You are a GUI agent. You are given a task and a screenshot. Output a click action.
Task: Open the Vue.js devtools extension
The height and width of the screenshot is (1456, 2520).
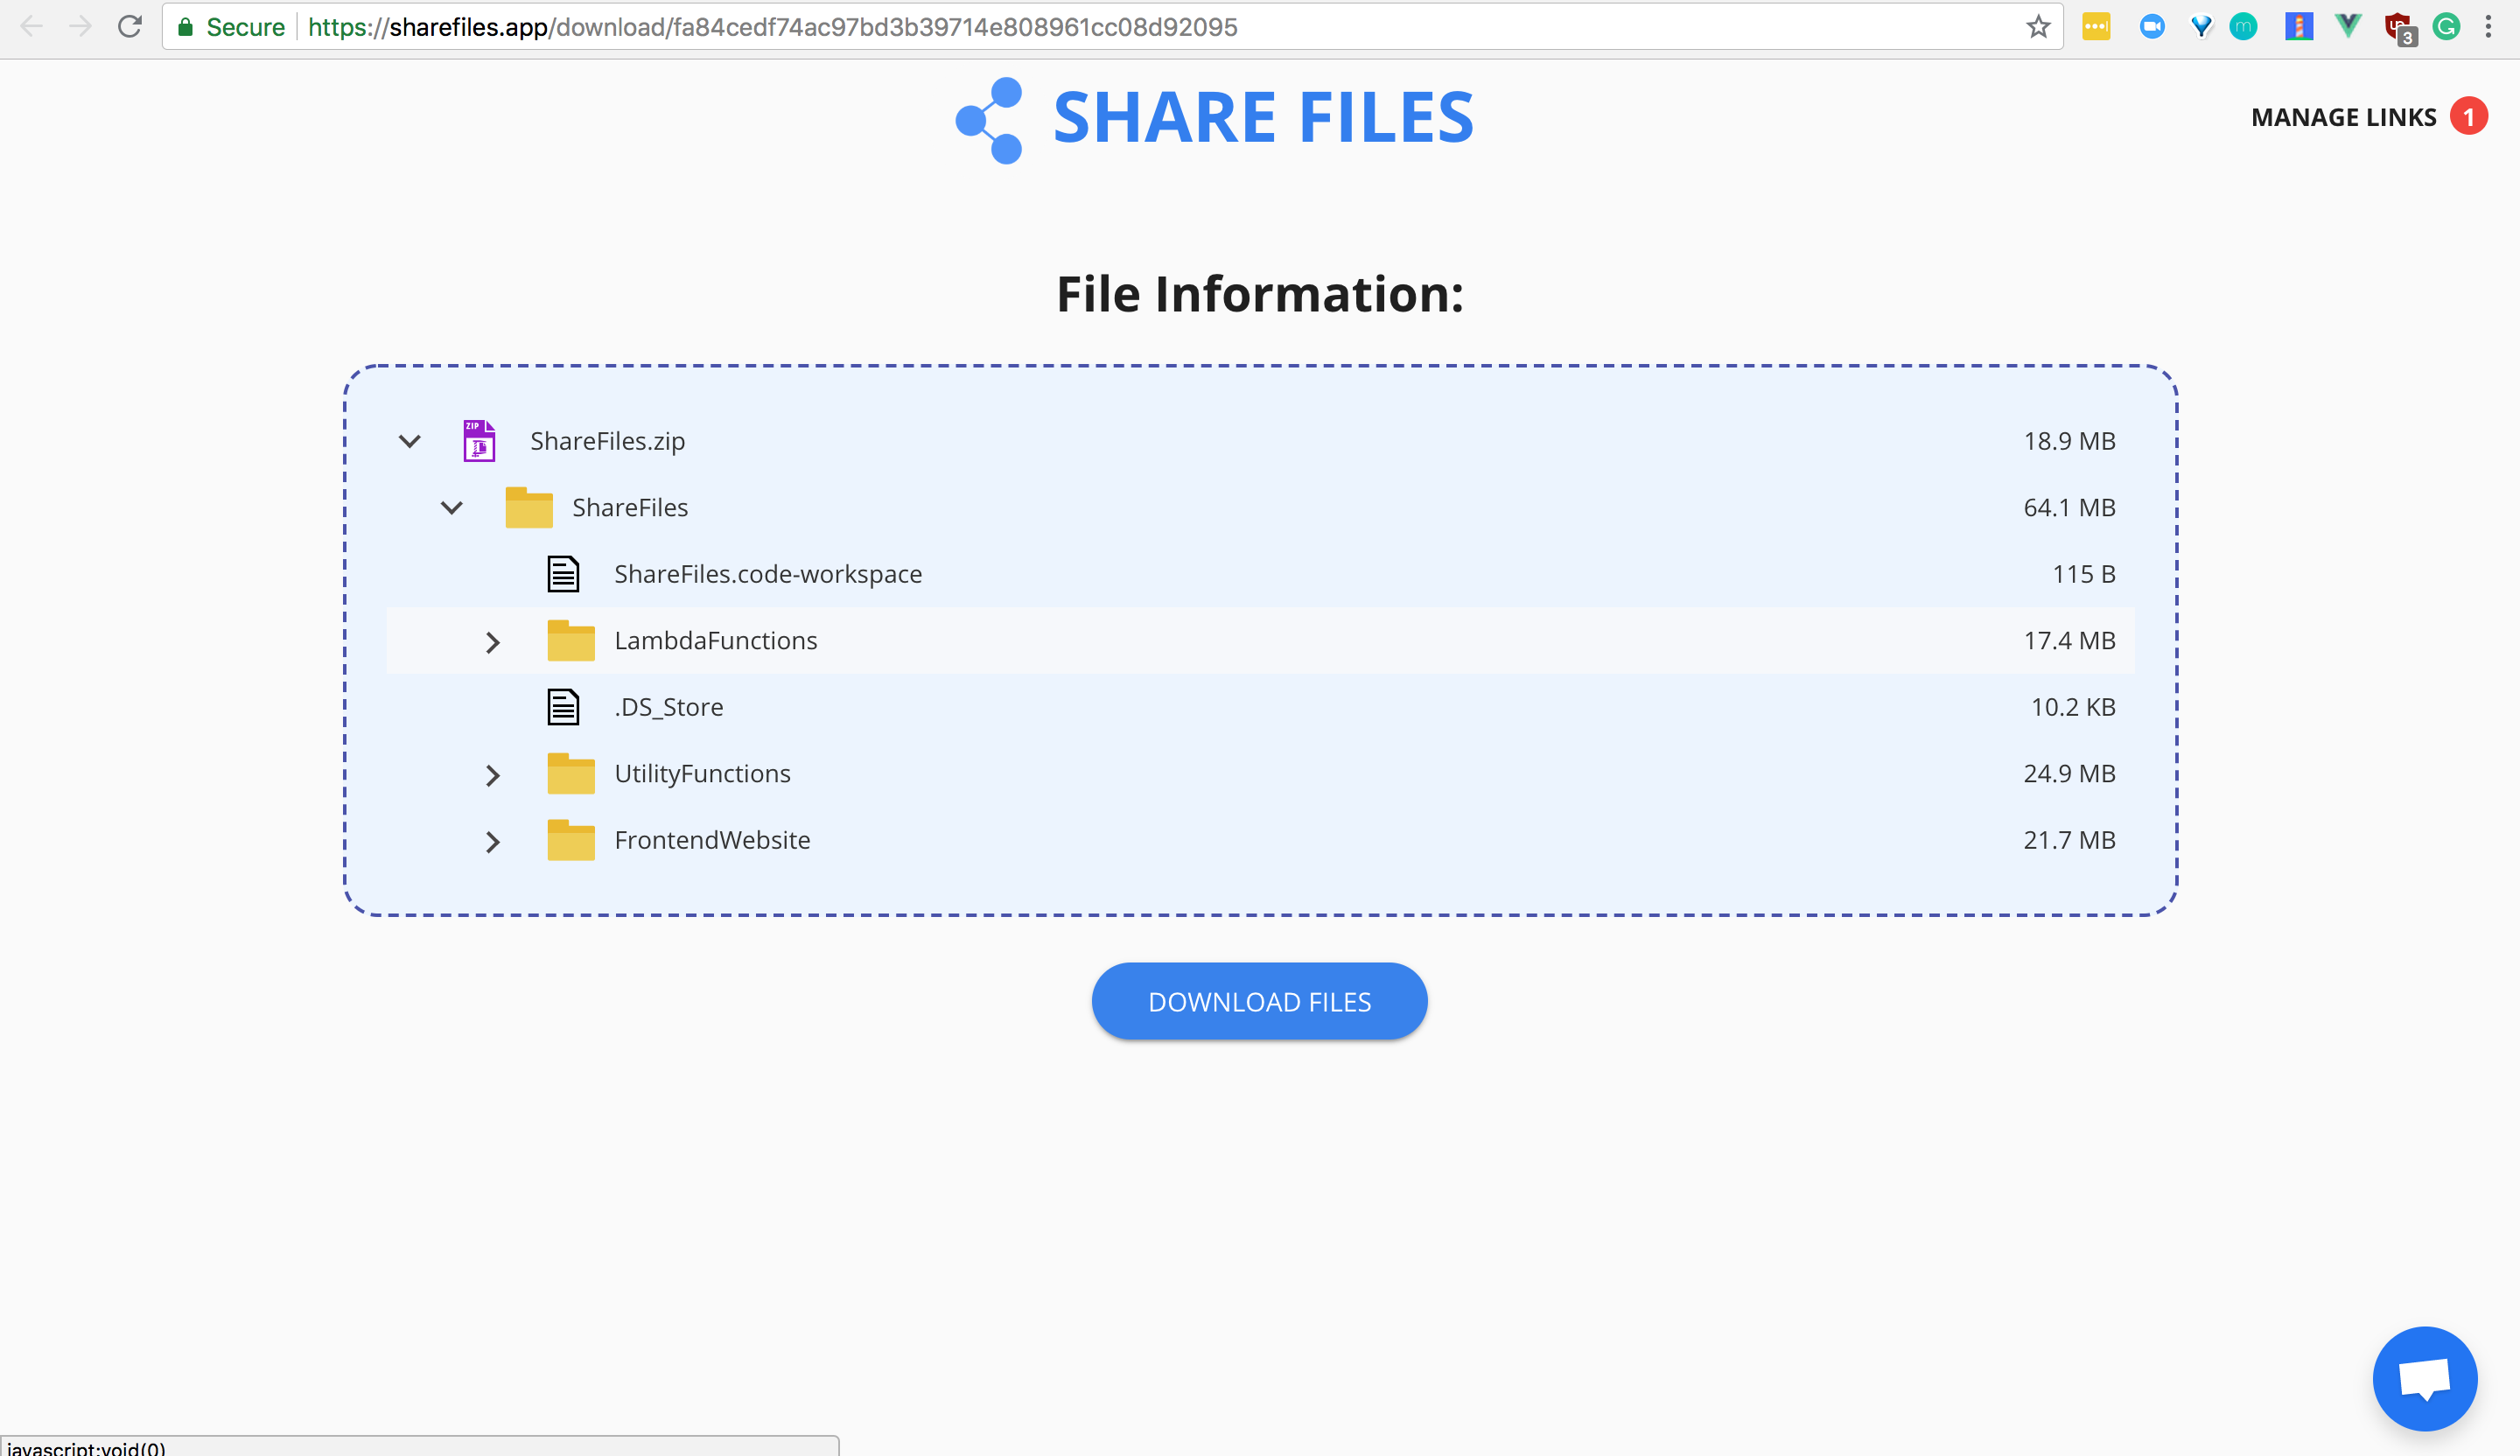(x=2347, y=27)
